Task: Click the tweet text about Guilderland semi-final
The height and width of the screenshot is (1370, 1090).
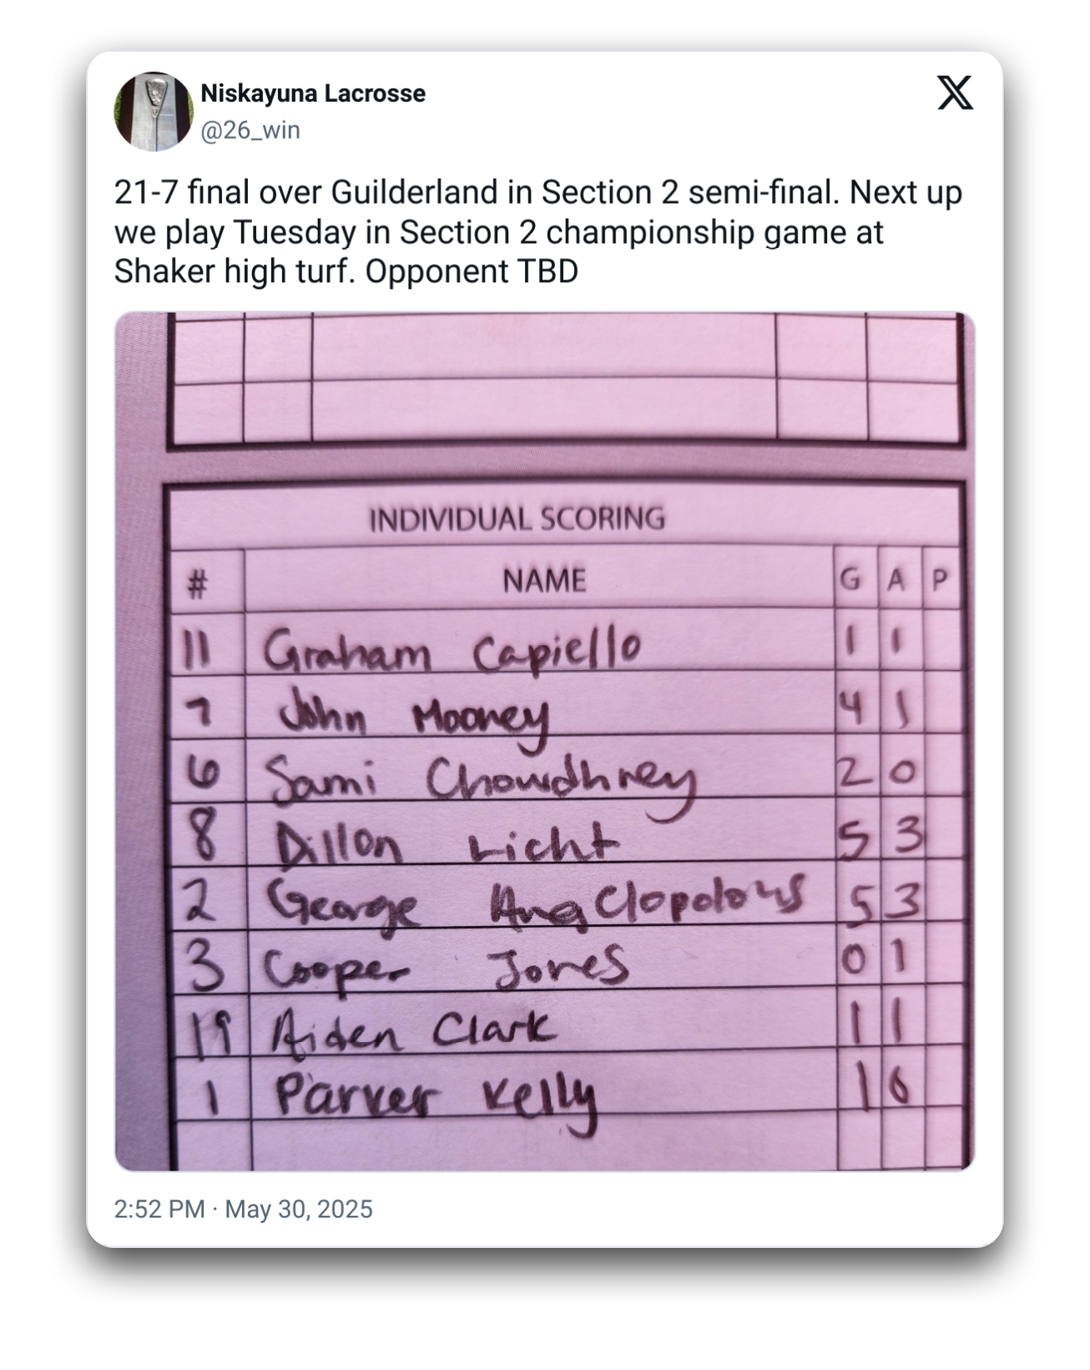Action: click(x=538, y=232)
